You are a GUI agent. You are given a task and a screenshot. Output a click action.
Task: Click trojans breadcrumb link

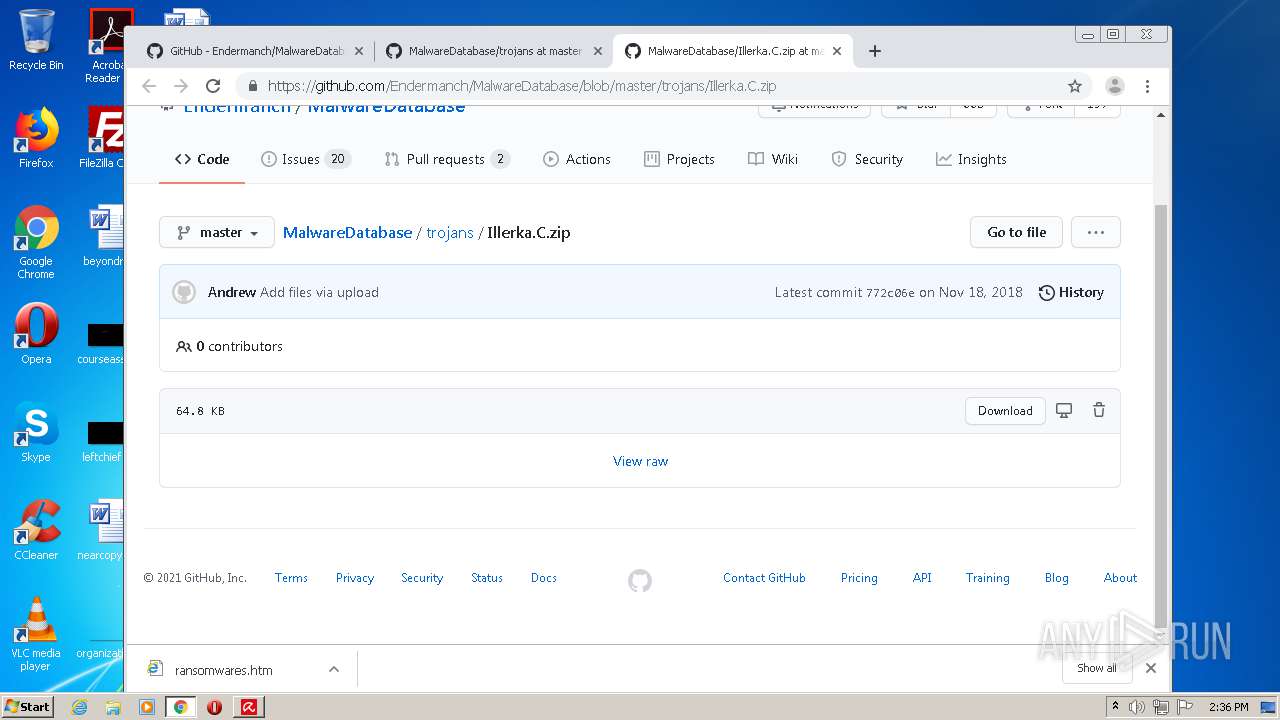(x=450, y=232)
